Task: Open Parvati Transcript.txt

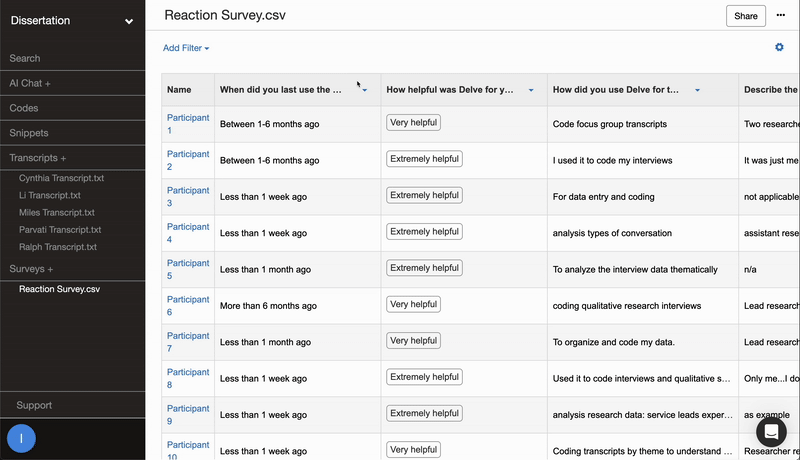Action: point(60,230)
